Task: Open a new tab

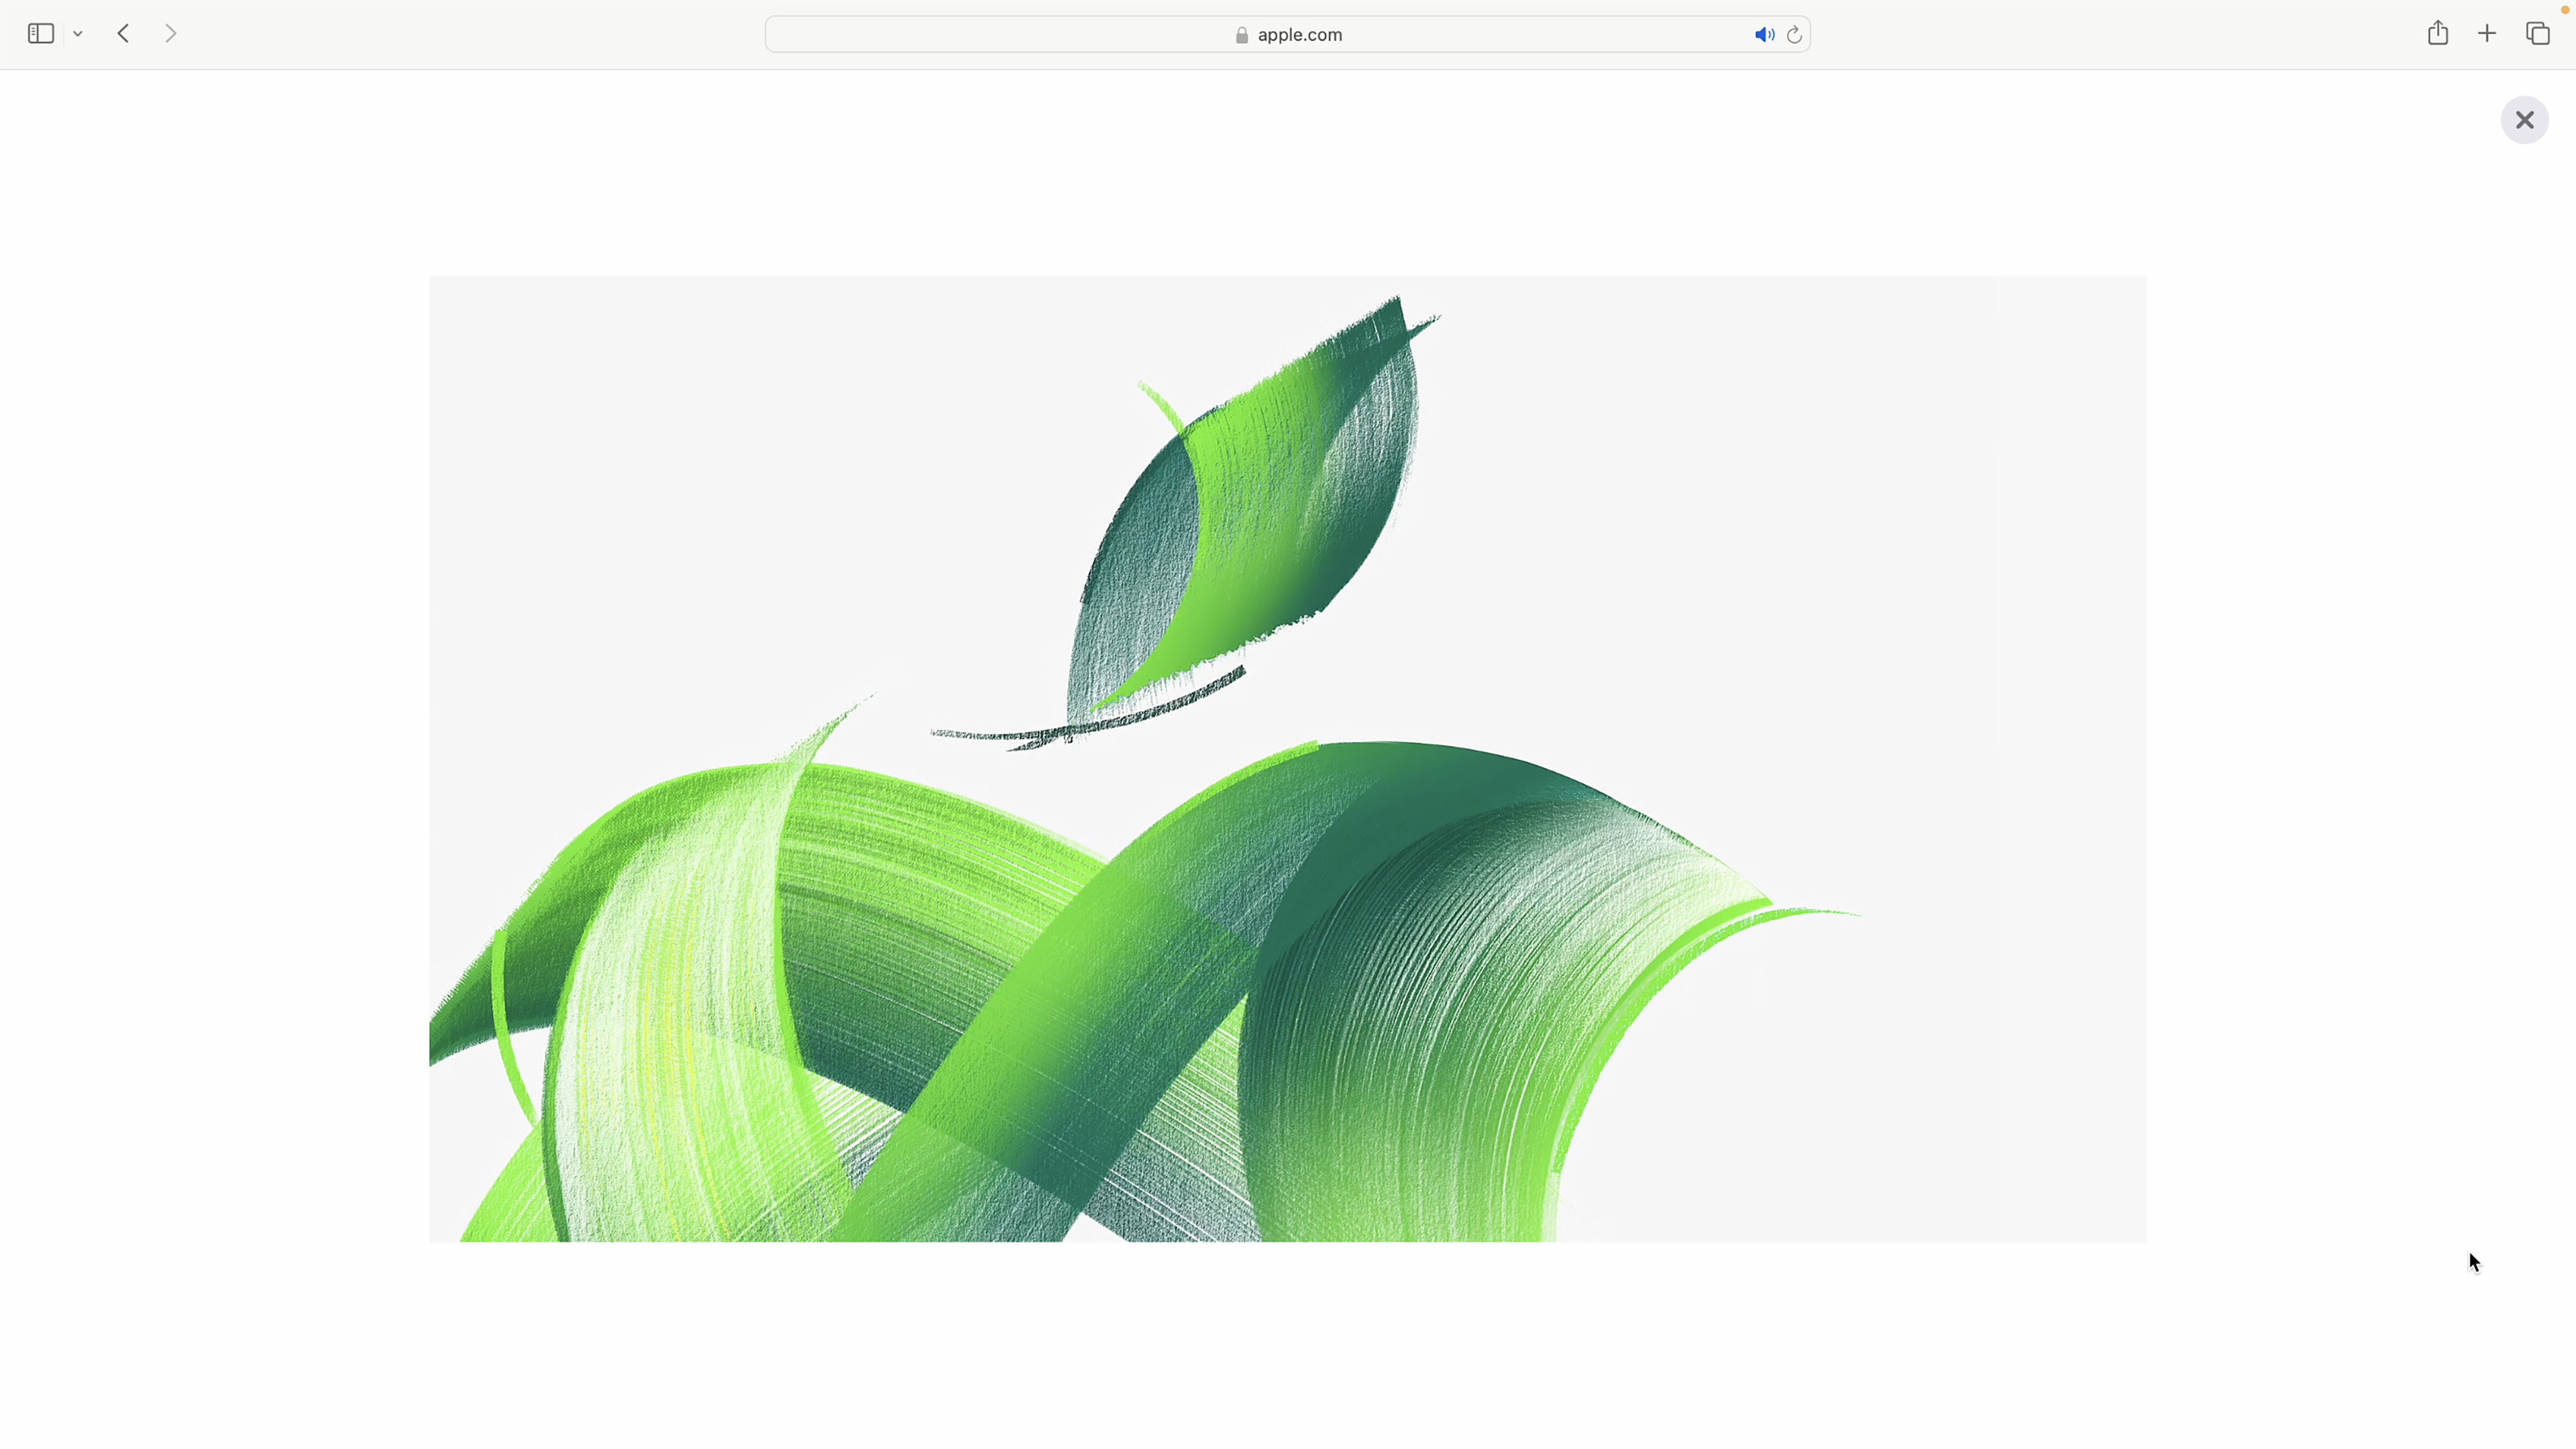Action: click(x=2486, y=34)
